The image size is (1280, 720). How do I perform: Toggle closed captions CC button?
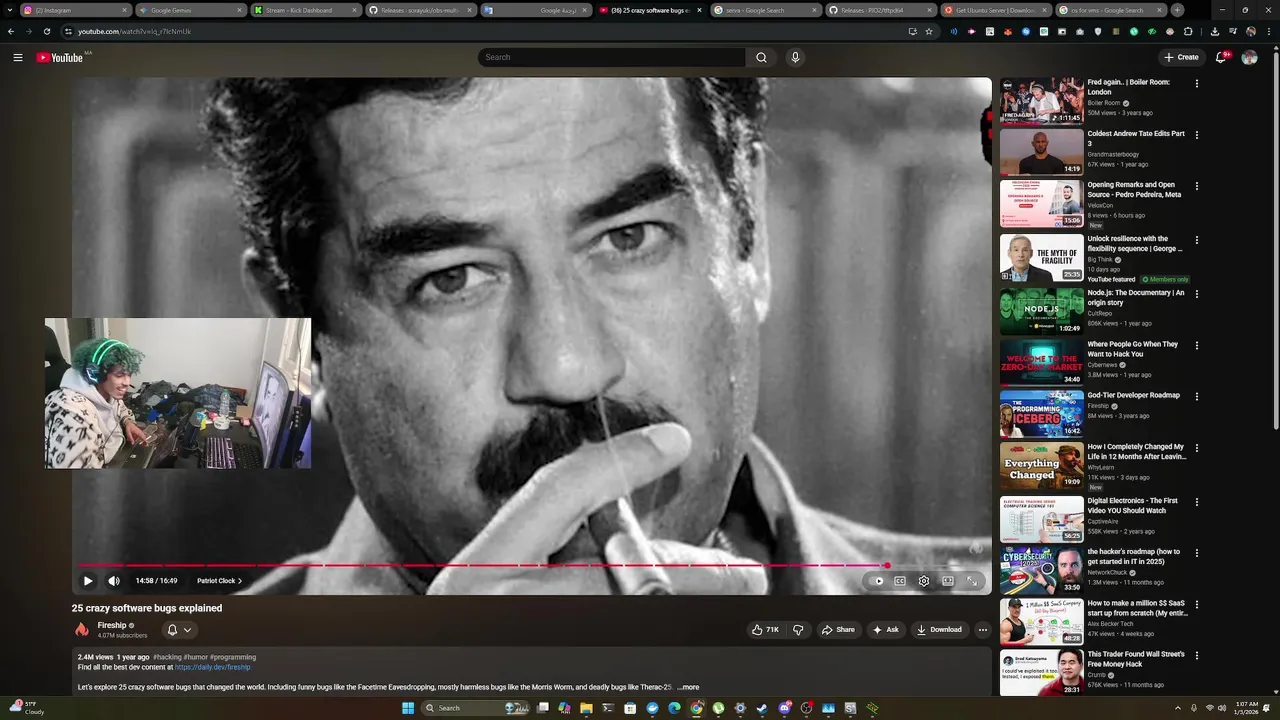point(900,581)
